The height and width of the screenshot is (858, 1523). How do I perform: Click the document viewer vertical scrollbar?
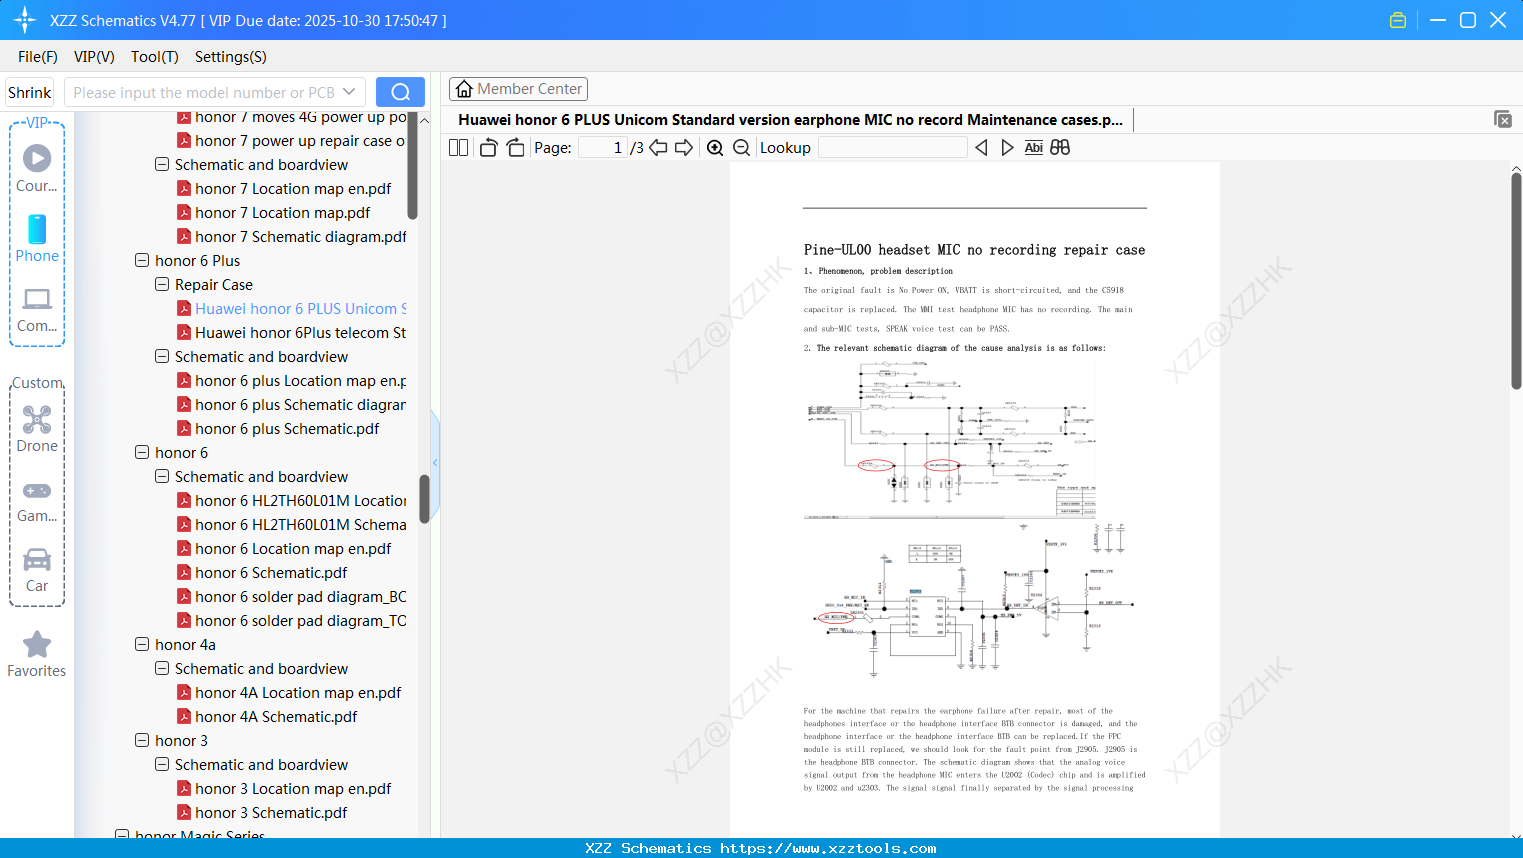1516,280
